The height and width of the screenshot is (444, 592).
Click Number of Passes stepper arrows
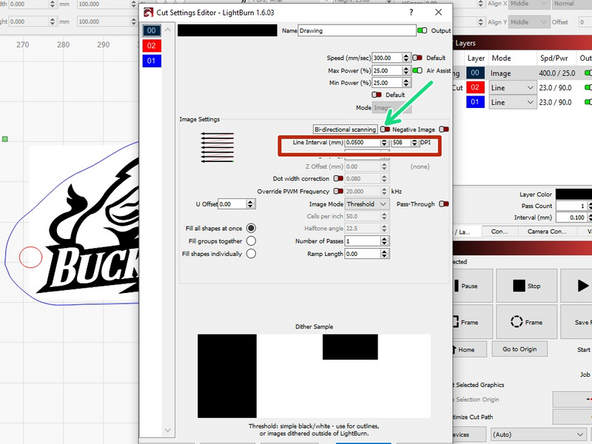point(384,241)
